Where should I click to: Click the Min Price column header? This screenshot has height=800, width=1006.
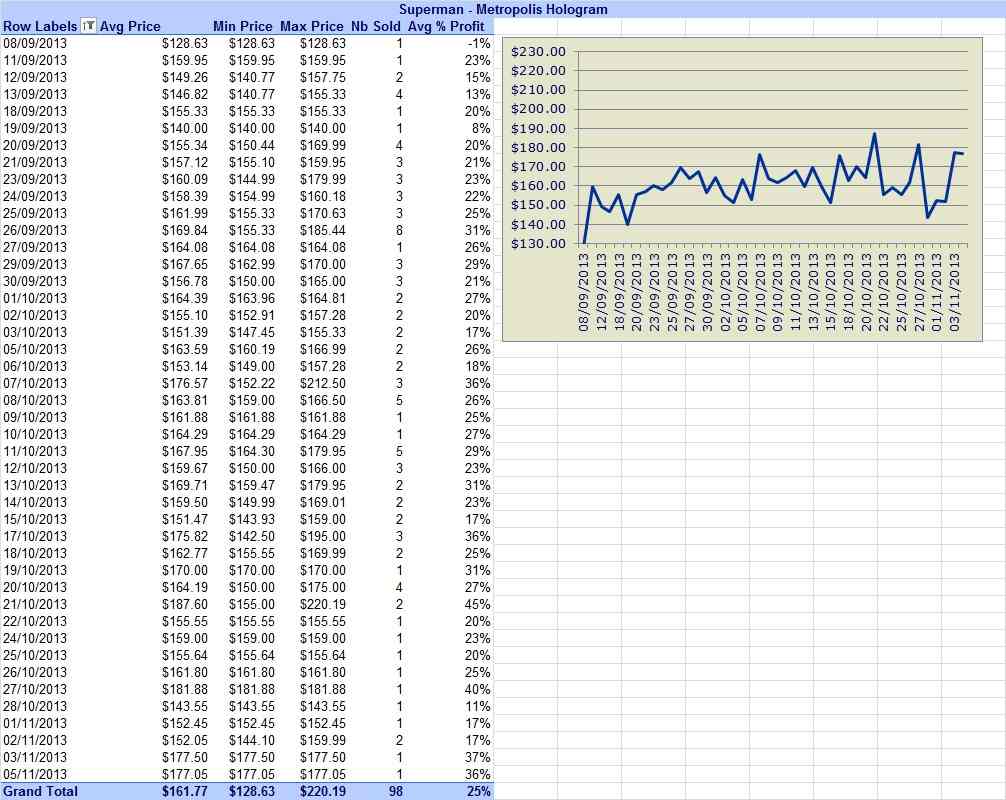click(x=243, y=26)
